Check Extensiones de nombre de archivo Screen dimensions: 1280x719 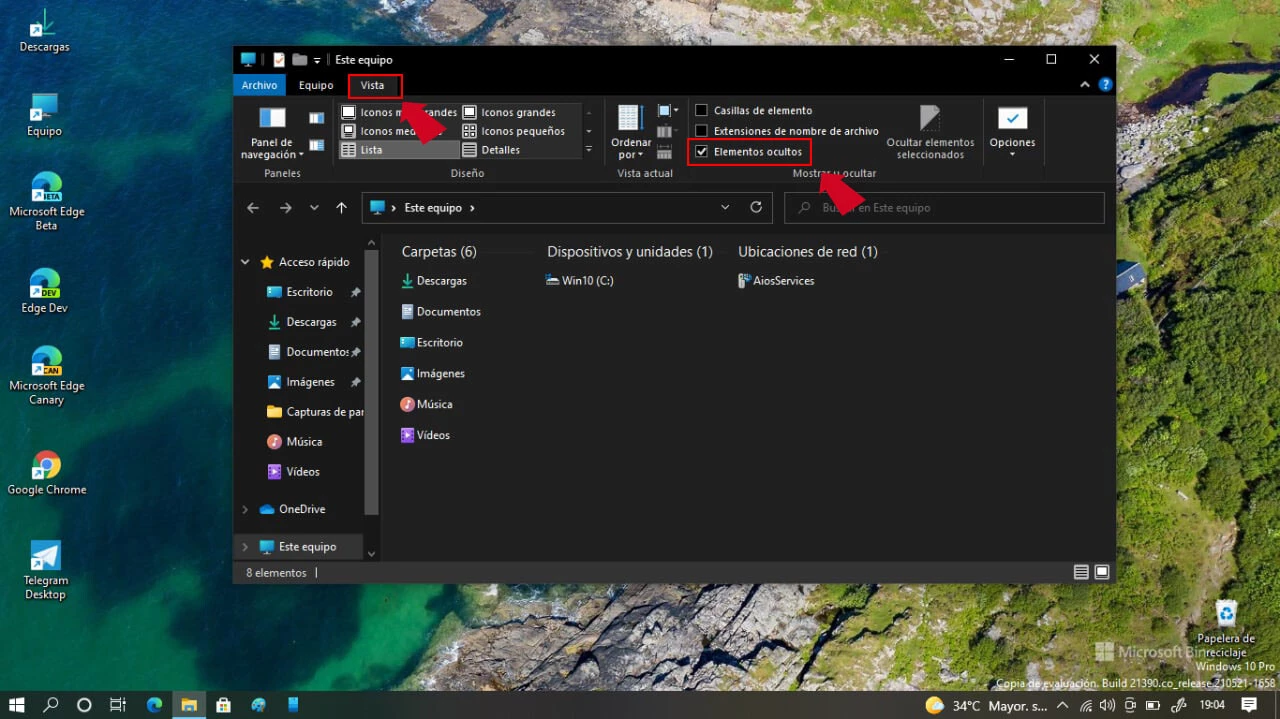[x=702, y=131]
